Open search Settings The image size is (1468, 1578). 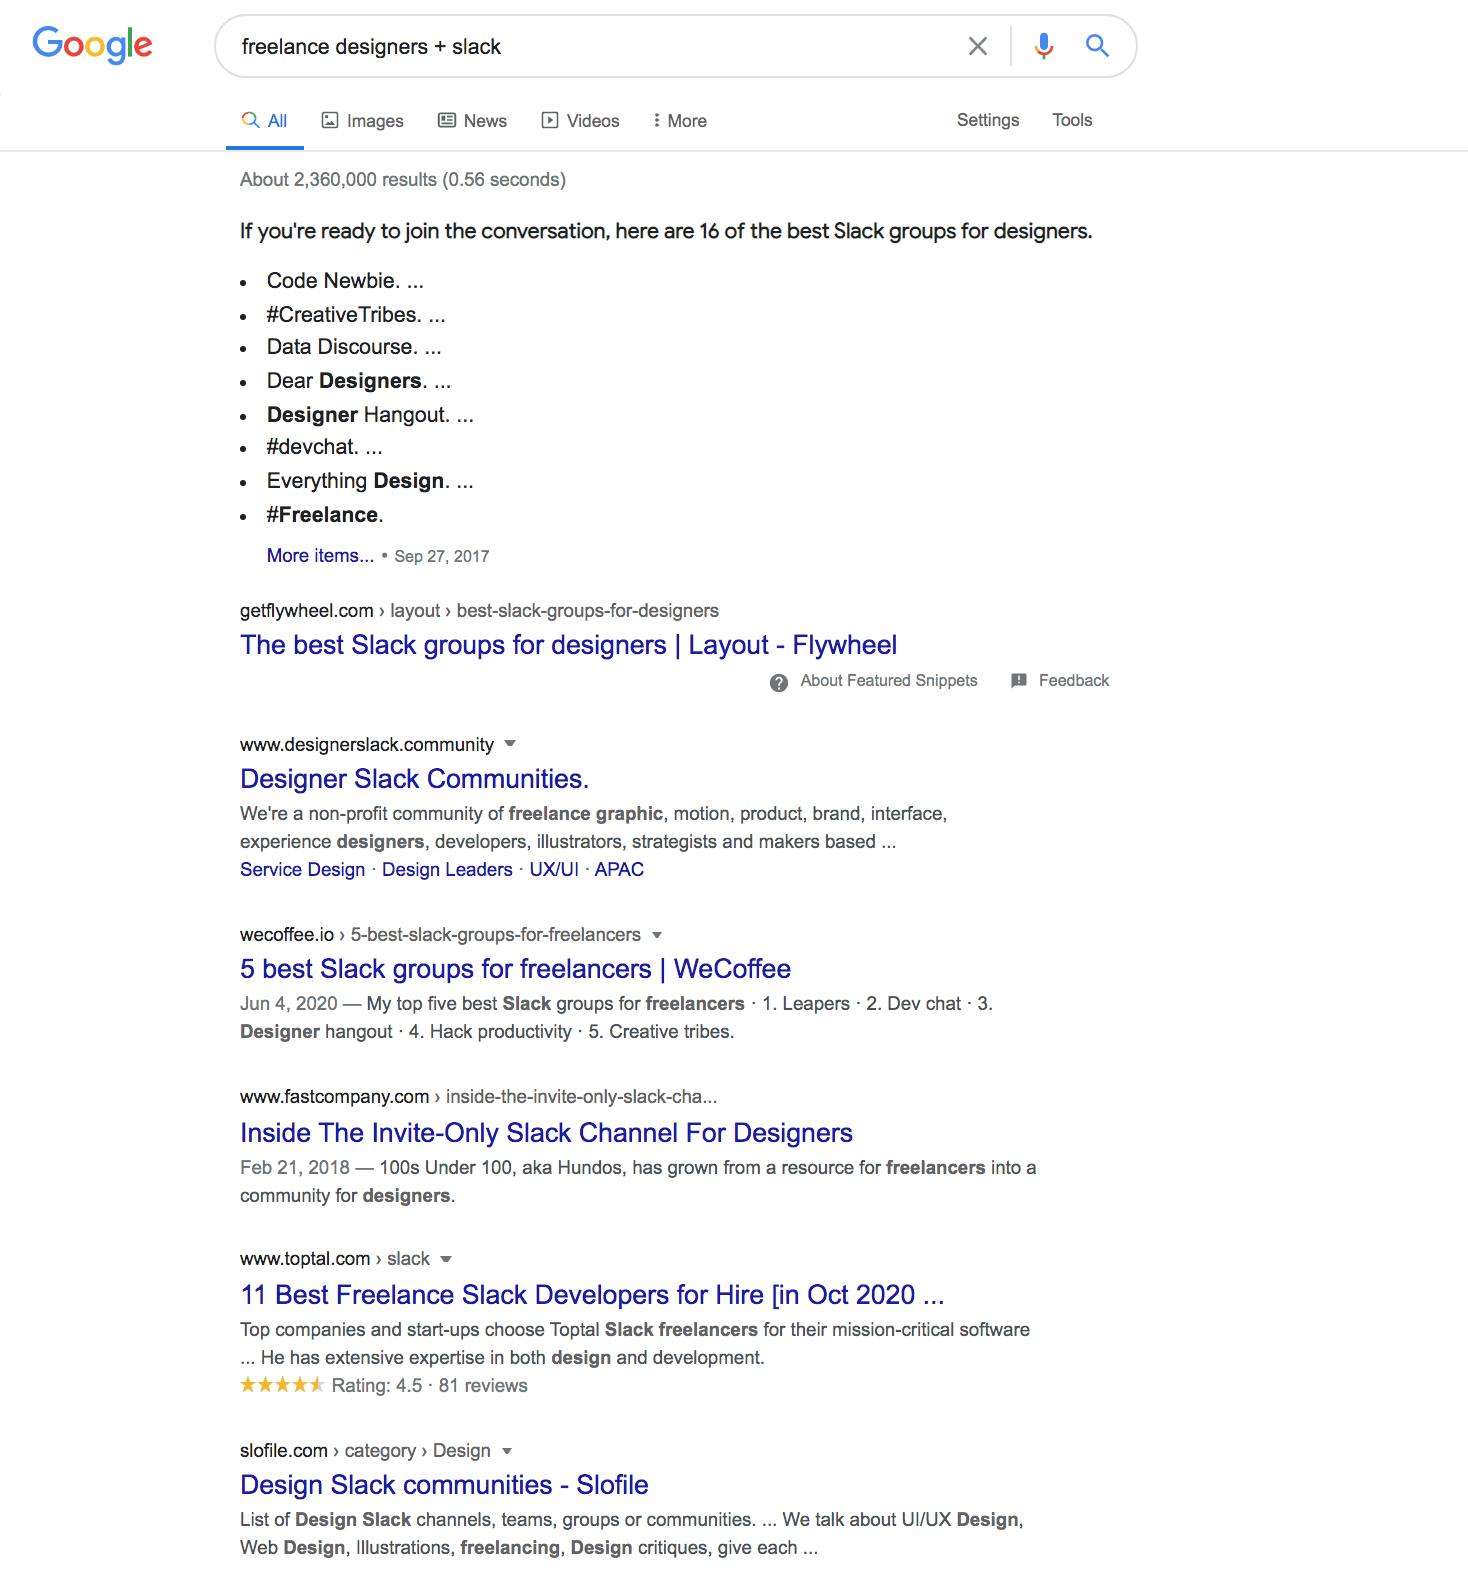[x=988, y=120]
